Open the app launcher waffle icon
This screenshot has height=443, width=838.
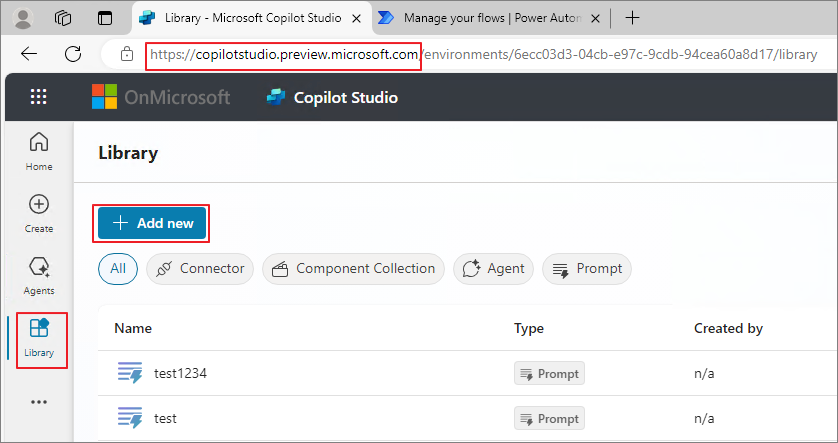point(38,97)
